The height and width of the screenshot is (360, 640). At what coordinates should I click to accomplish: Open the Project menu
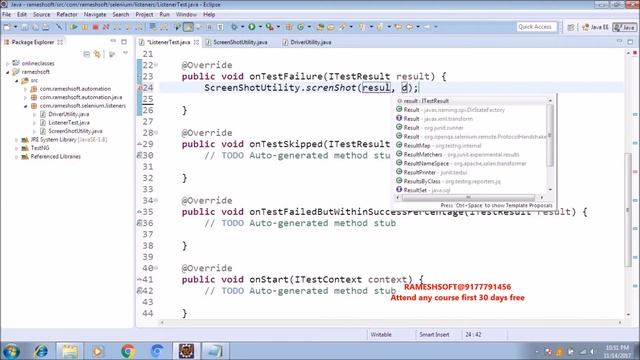click(144, 14)
